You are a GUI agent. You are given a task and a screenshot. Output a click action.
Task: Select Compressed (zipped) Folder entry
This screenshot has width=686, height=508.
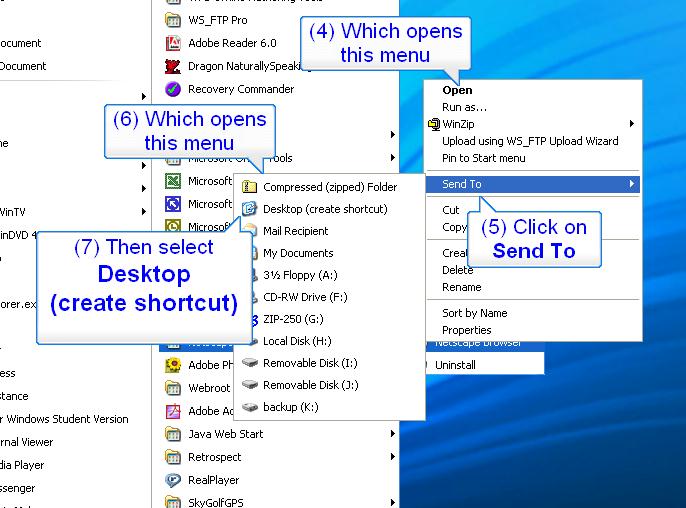[329, 187]
